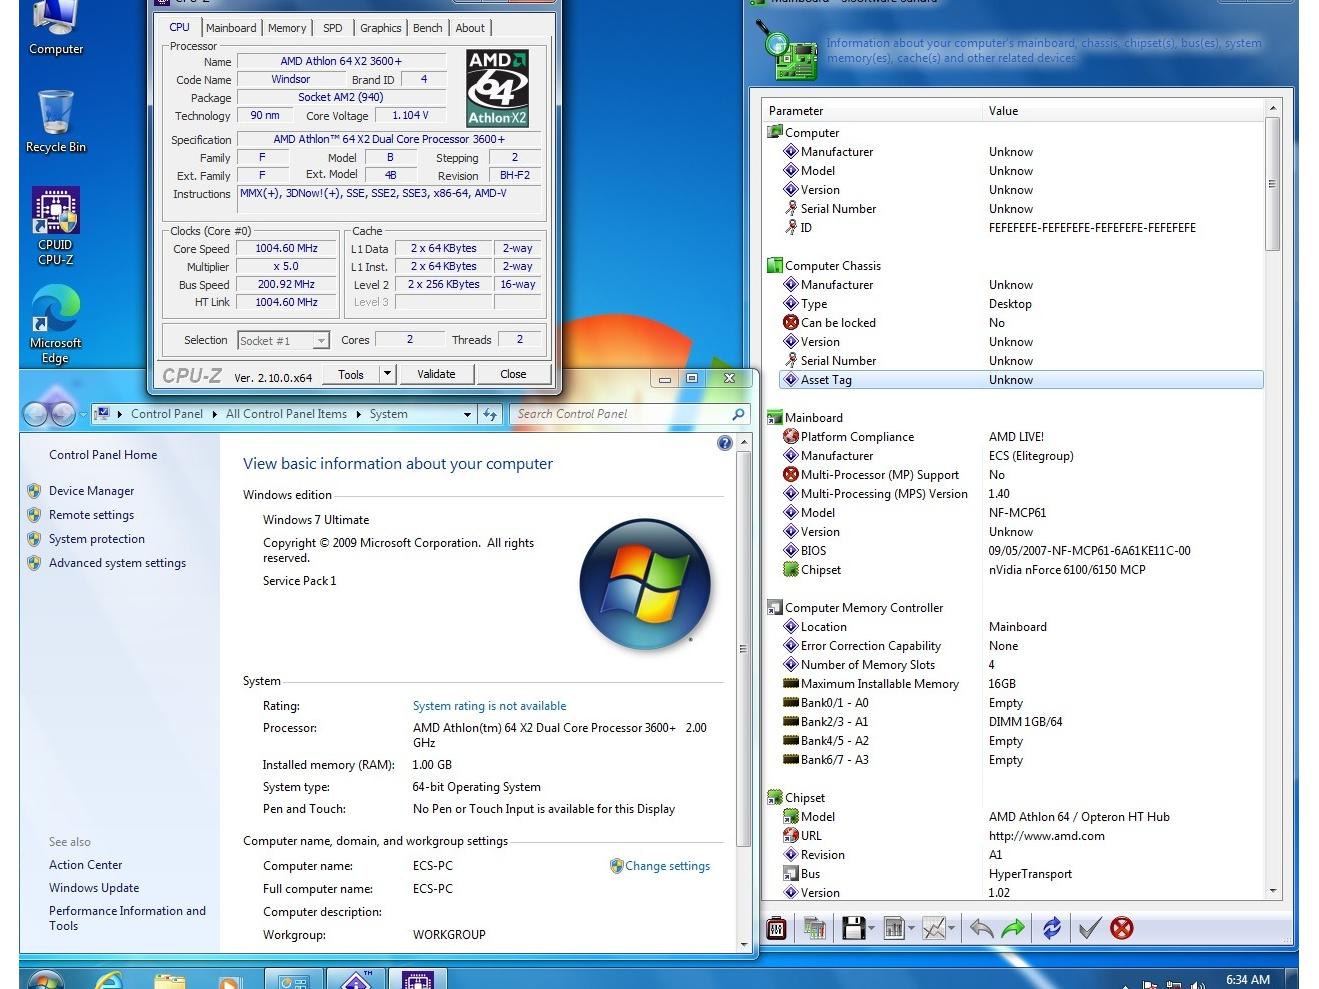Screen dimensions: 1319x989
Task: Click the blue help question mark icon
Action: [x=725, y=443]
